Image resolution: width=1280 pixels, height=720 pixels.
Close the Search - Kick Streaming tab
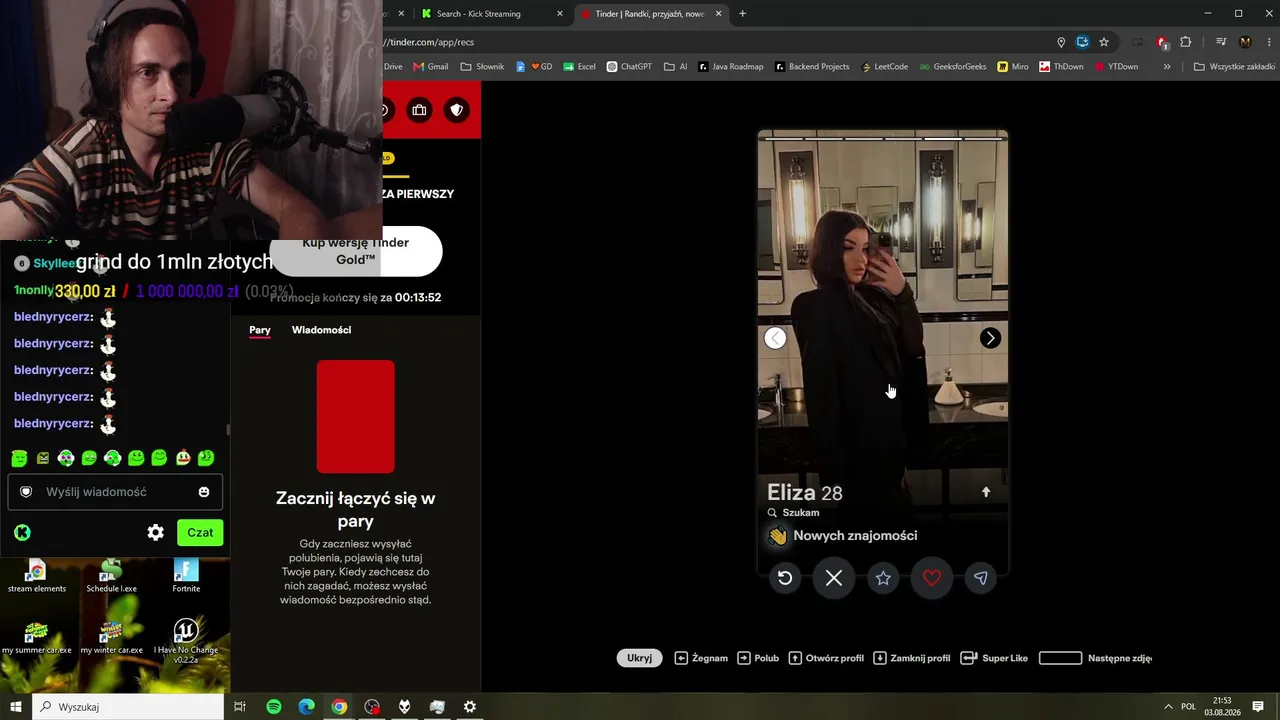pyautogui.click(x=560, y=14)
